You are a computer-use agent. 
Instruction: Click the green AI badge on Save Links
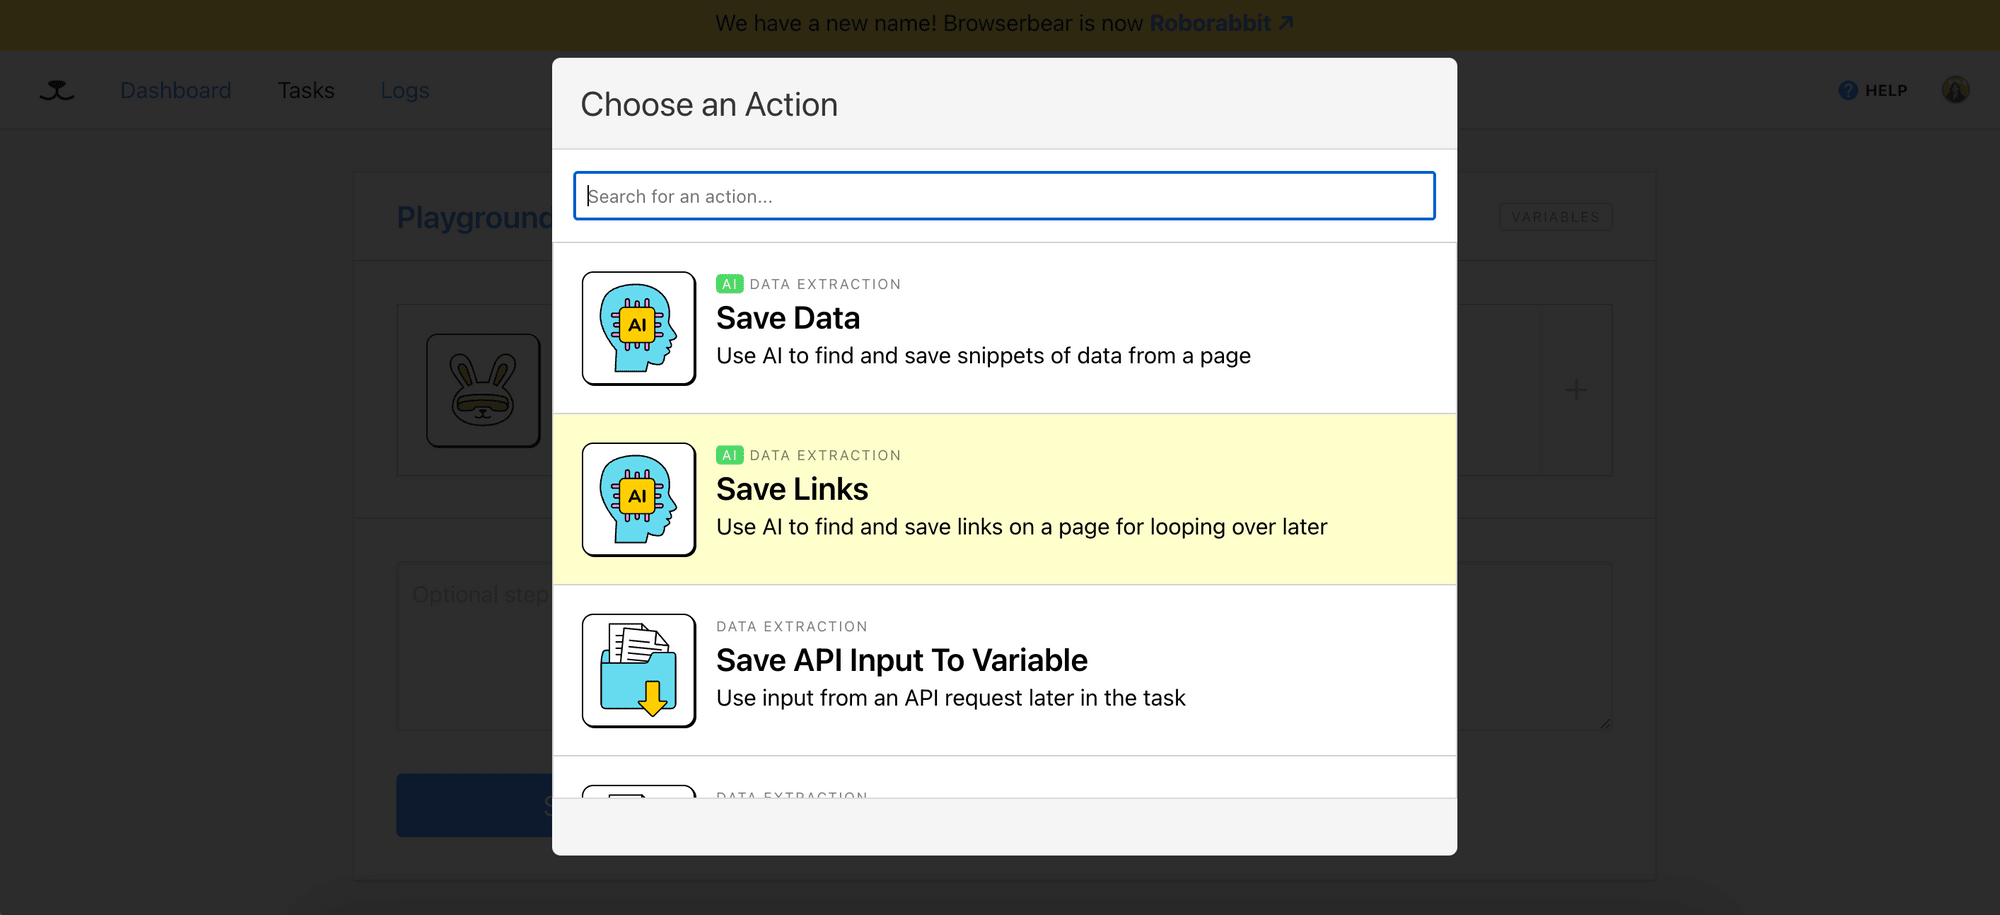tap(729, 455)
